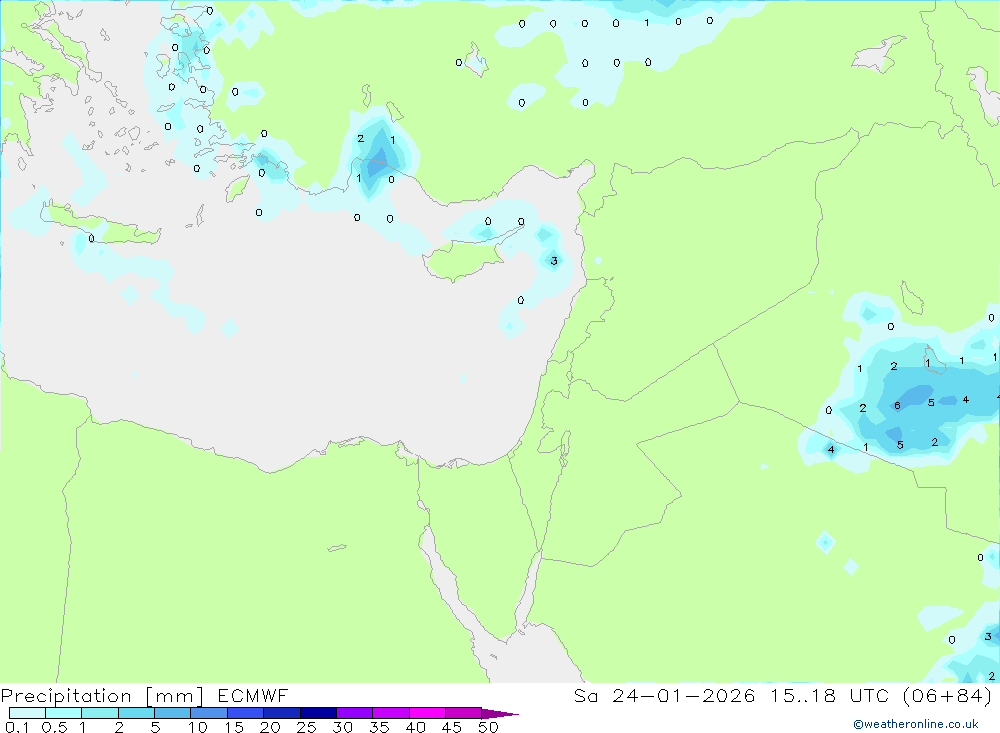Click the above-50 arrow tip of the legend
Viewport: 1000px width, 733px height.
pos(499,714)
